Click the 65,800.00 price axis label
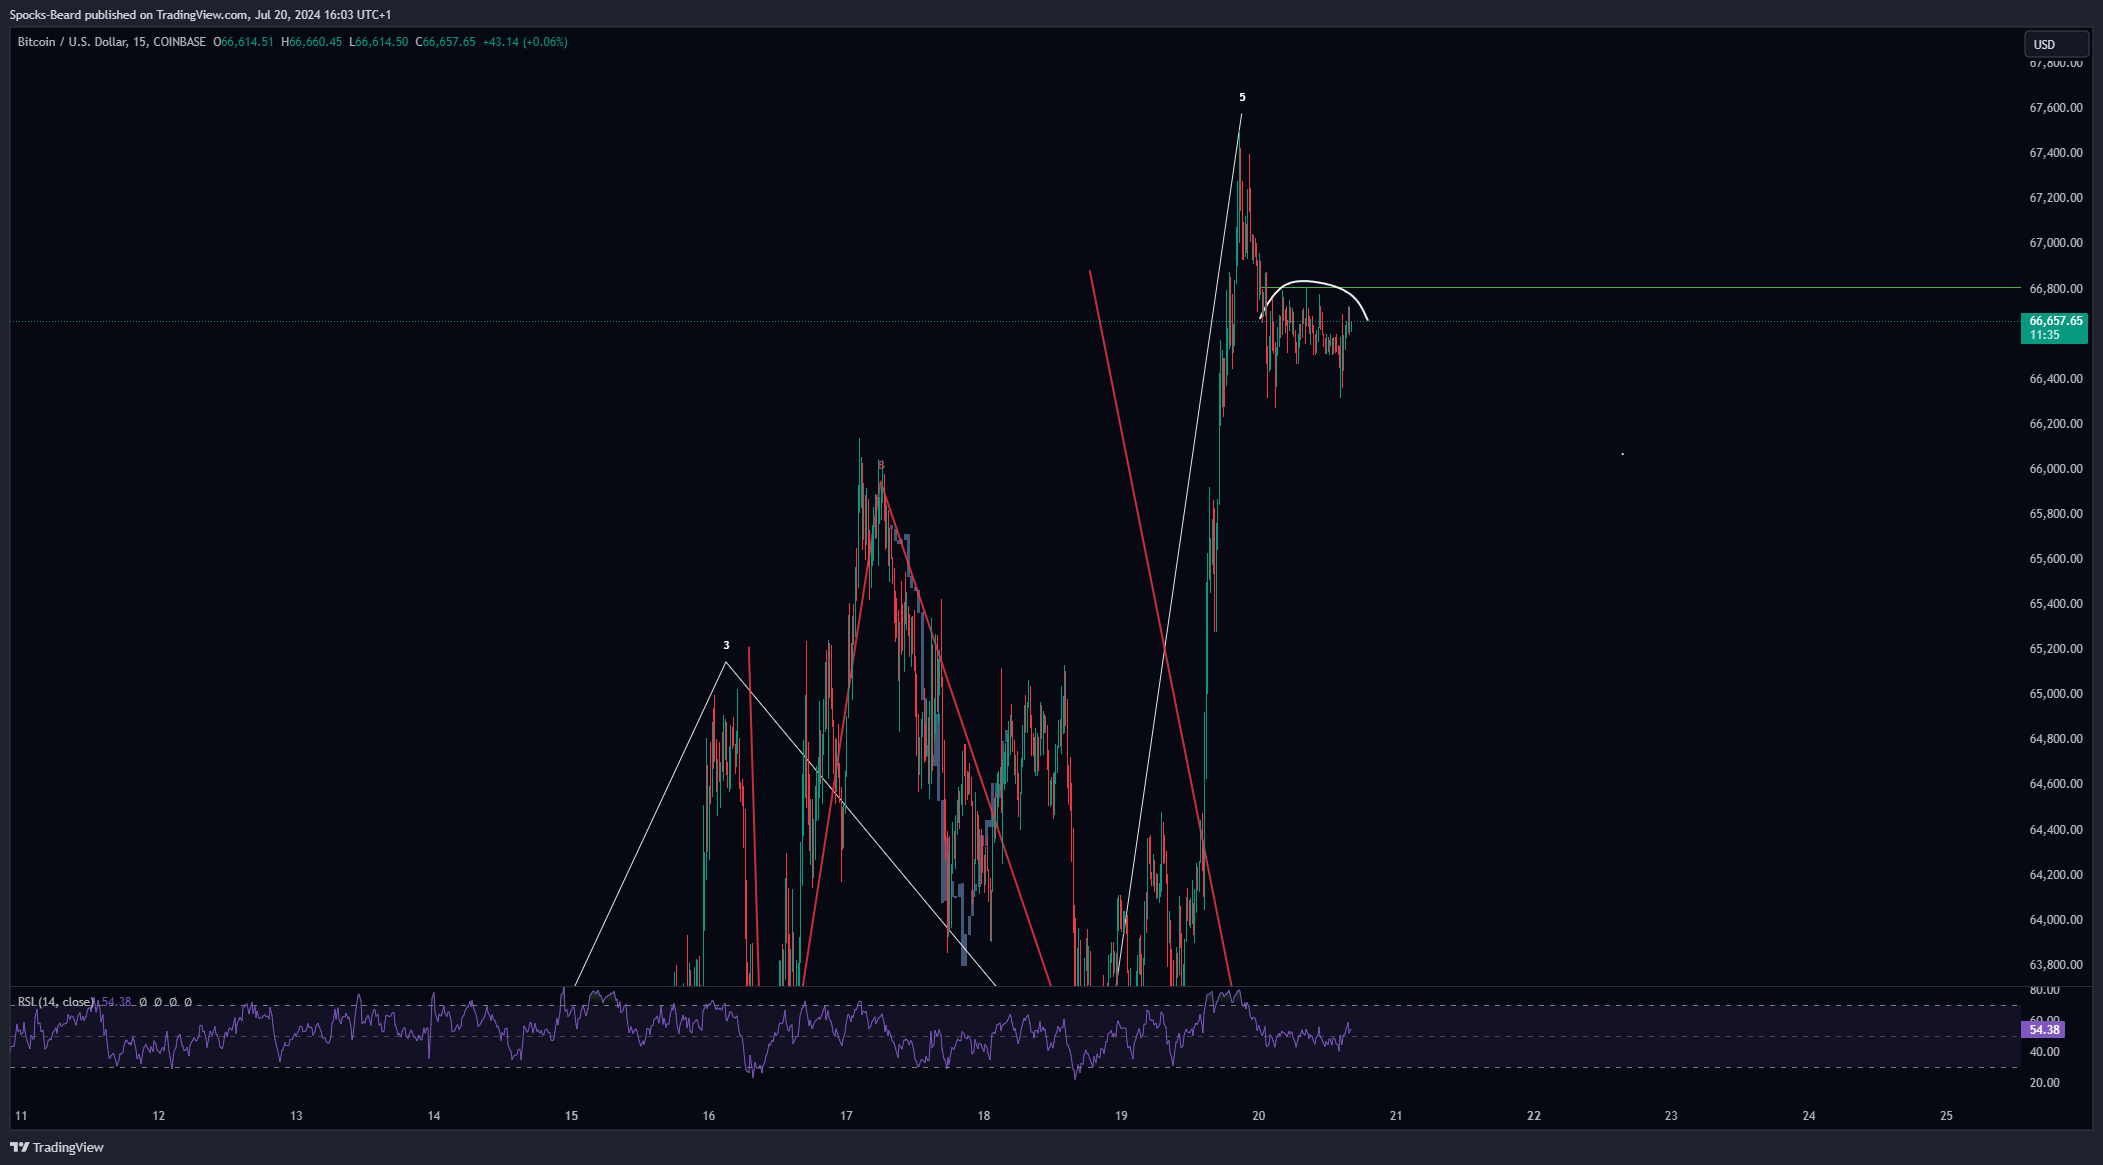The image size is (2103, 1165). click(2056, 514)
